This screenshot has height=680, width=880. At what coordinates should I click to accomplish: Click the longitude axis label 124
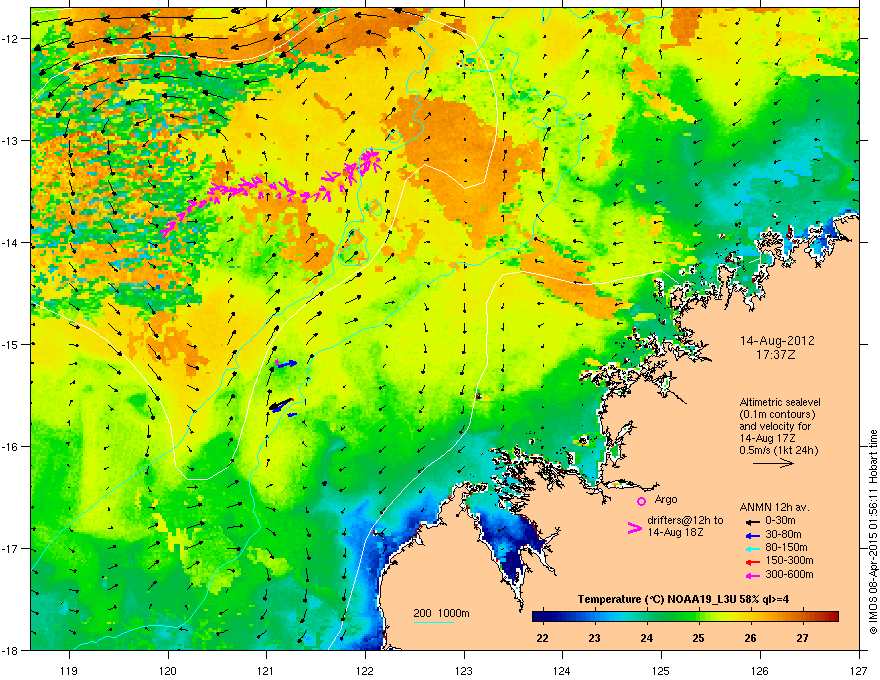click(562, 670)
